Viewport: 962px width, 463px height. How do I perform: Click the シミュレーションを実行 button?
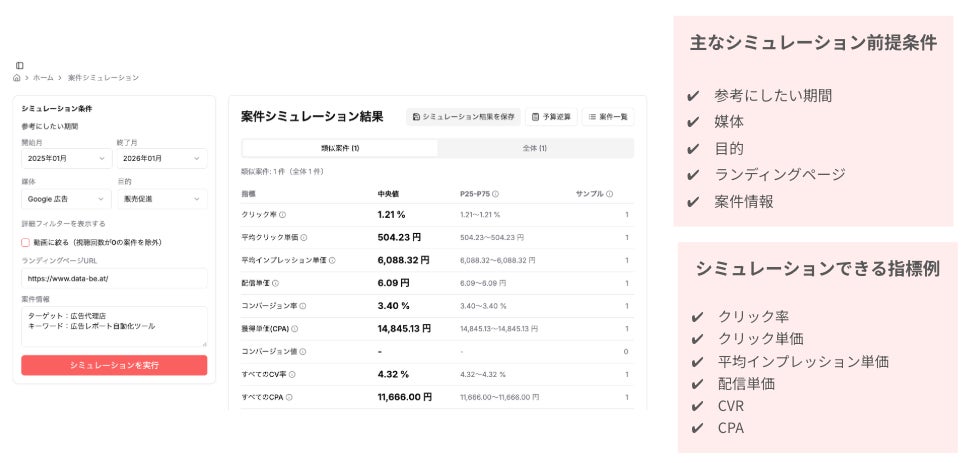click(x=114, y=365)
